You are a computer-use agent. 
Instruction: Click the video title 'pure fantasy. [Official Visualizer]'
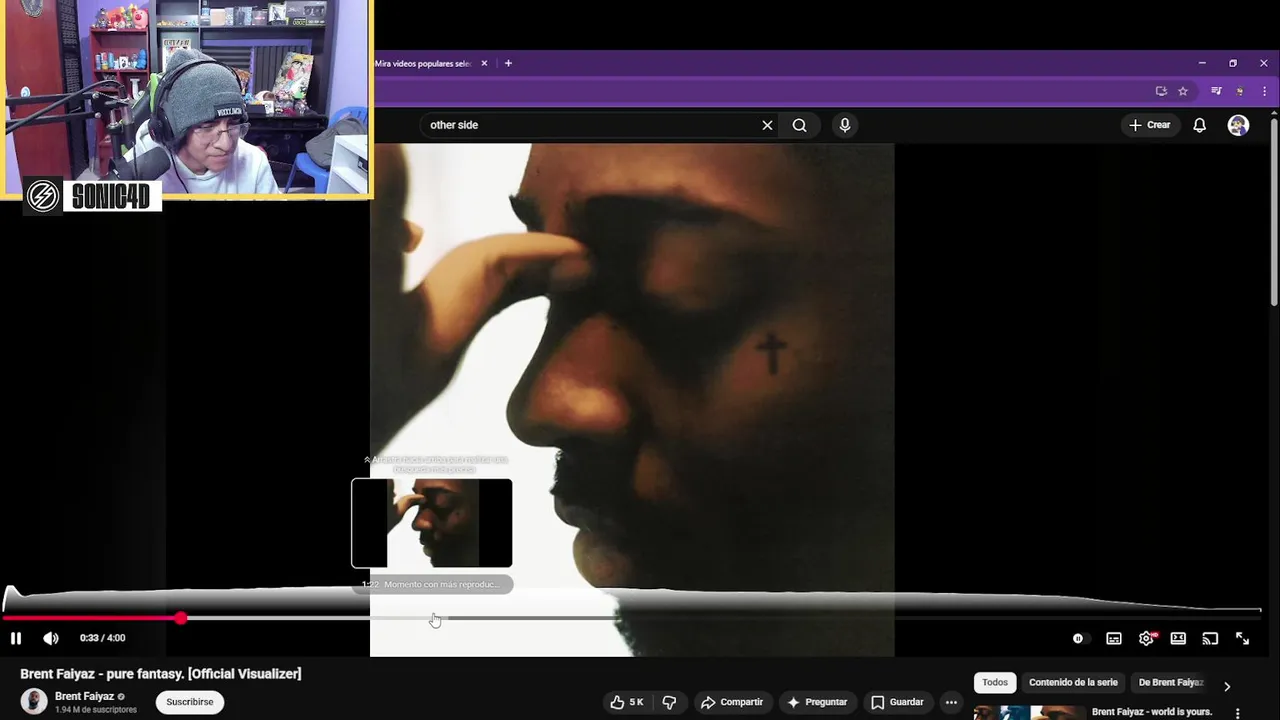pyautogui.click(x=161, y=674)
